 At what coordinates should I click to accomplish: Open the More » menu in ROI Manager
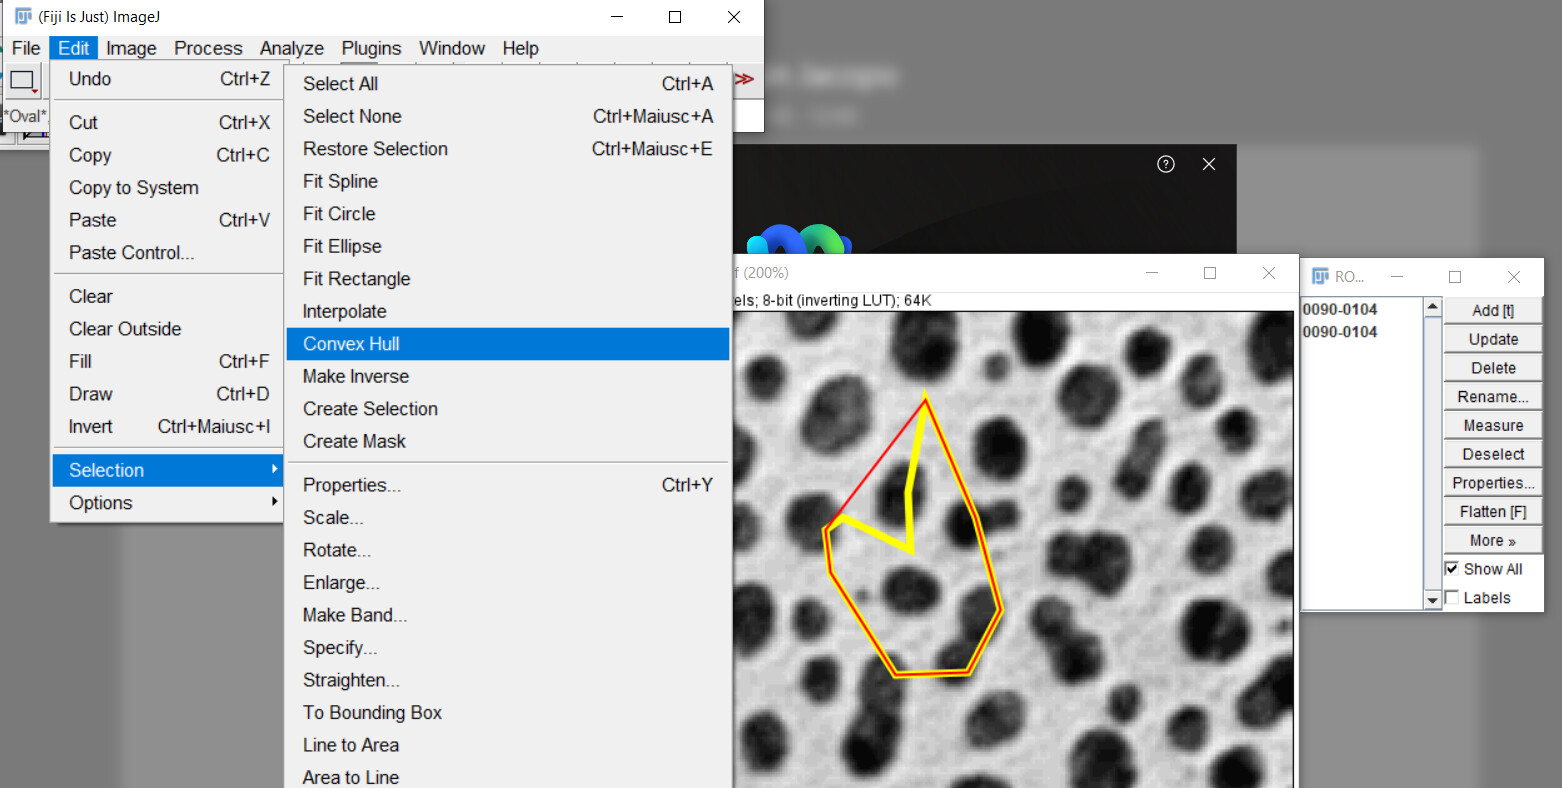pos(1492,539)
